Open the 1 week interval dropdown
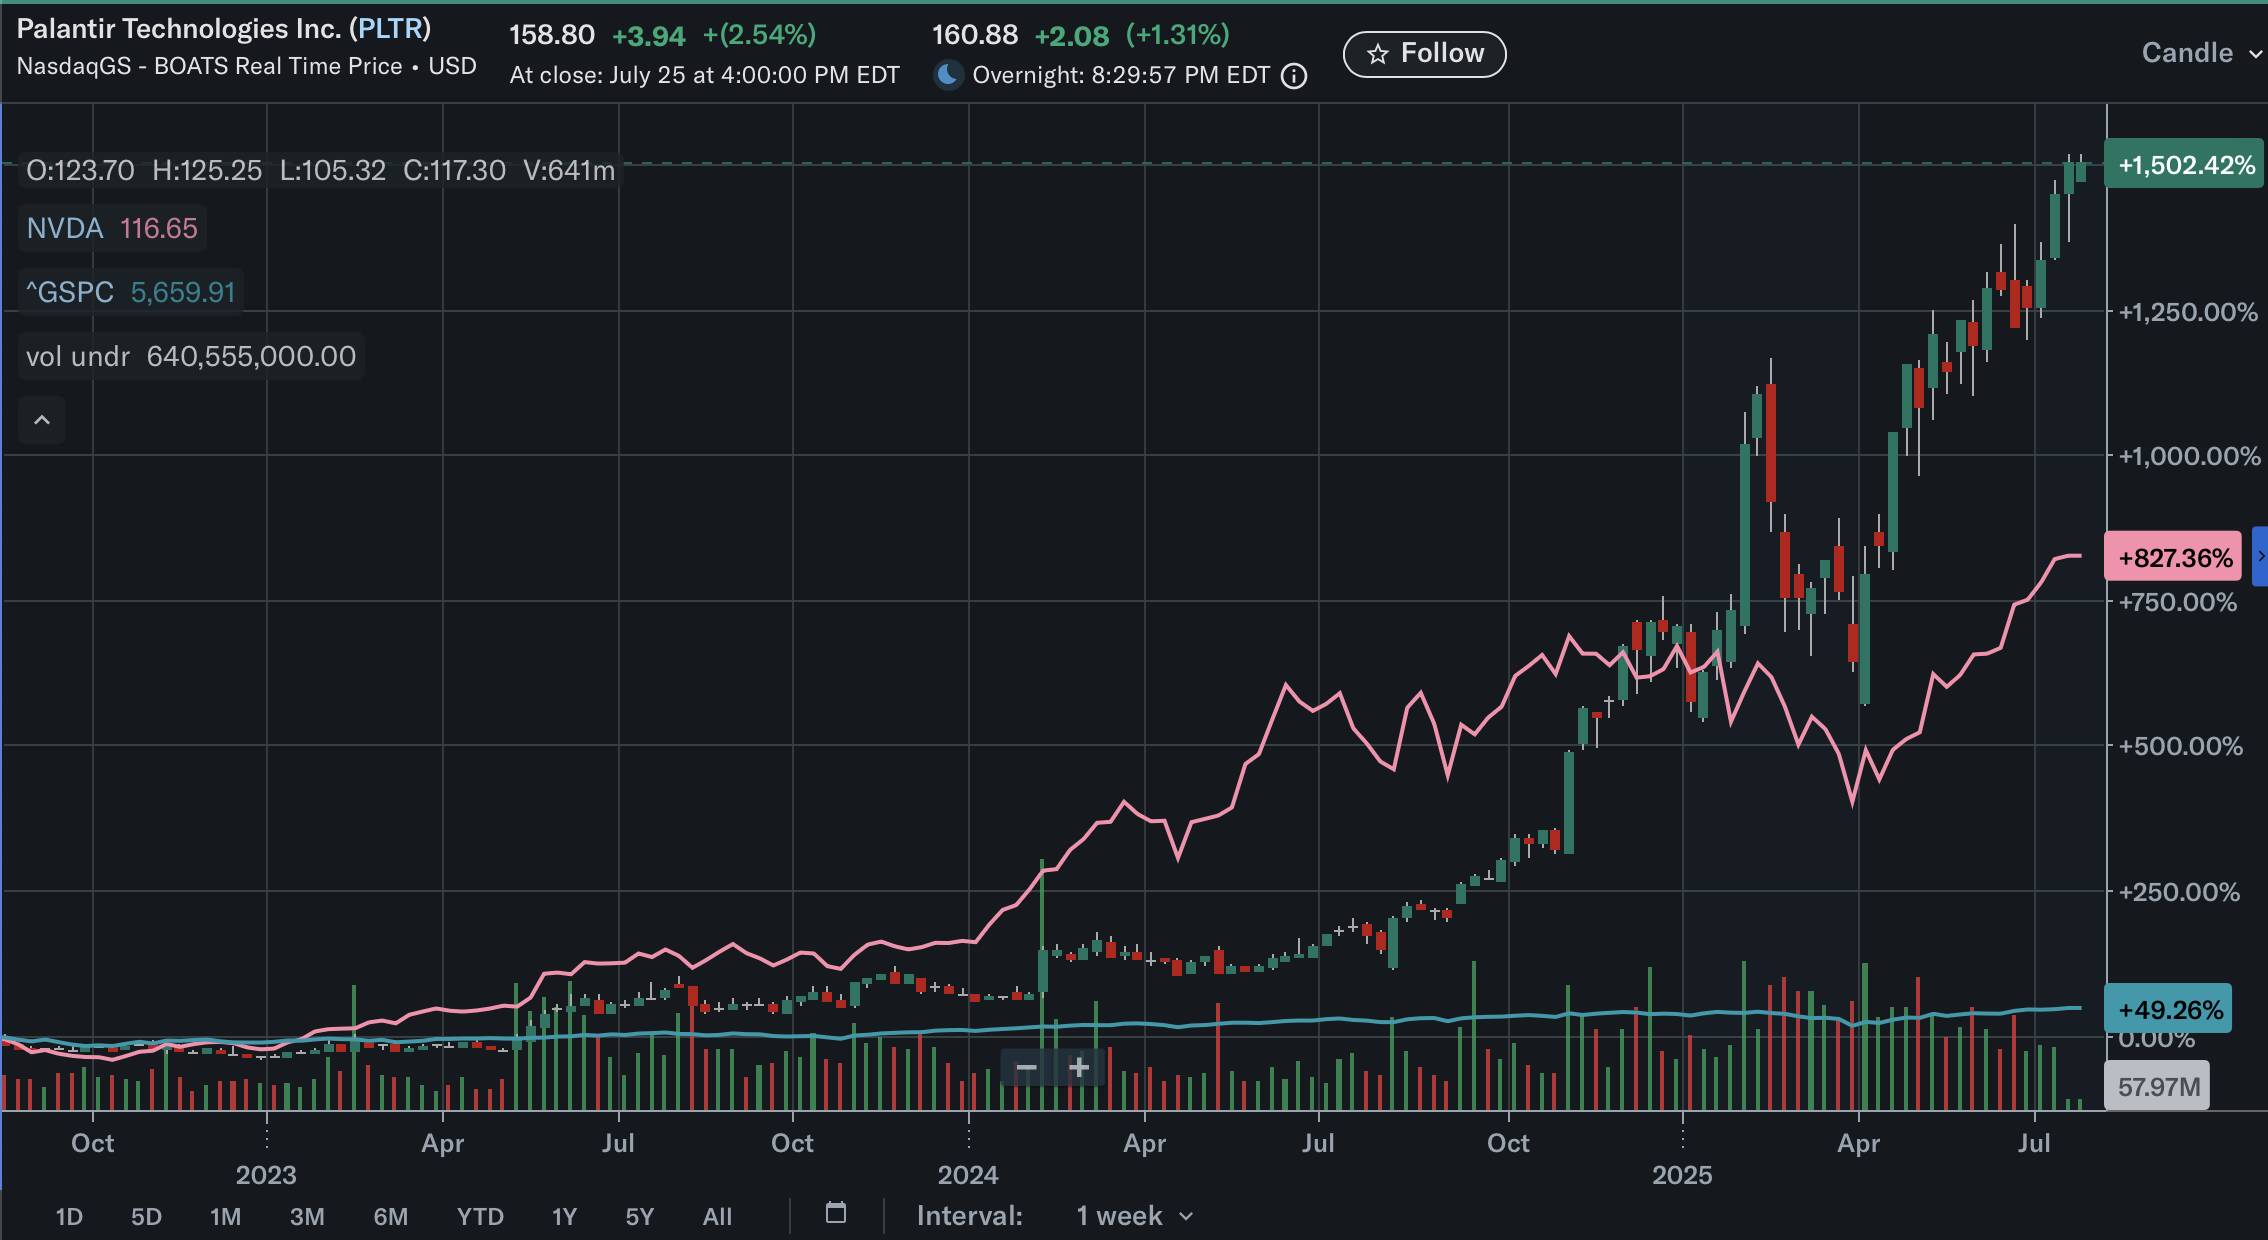This screenshot has width=2268, height=1240. (1134, 1216)
